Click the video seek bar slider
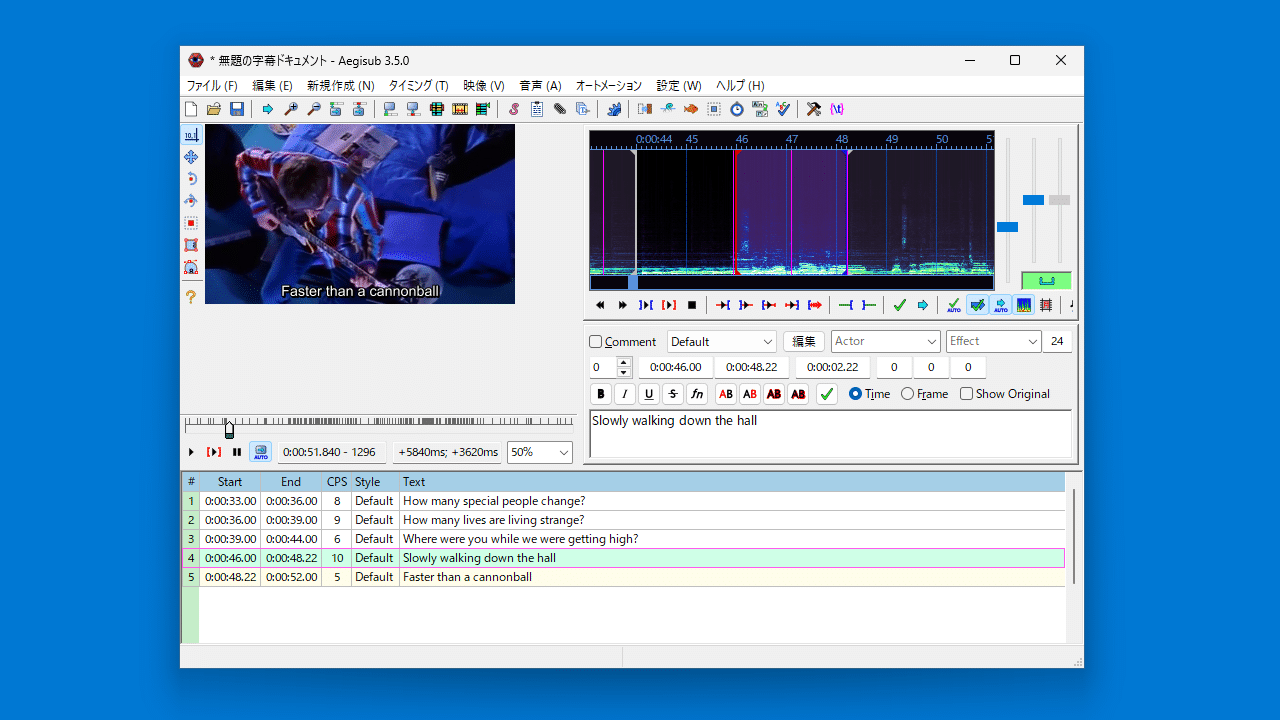This screenshot has height=720, width=1280. click(x=229, y=429)
